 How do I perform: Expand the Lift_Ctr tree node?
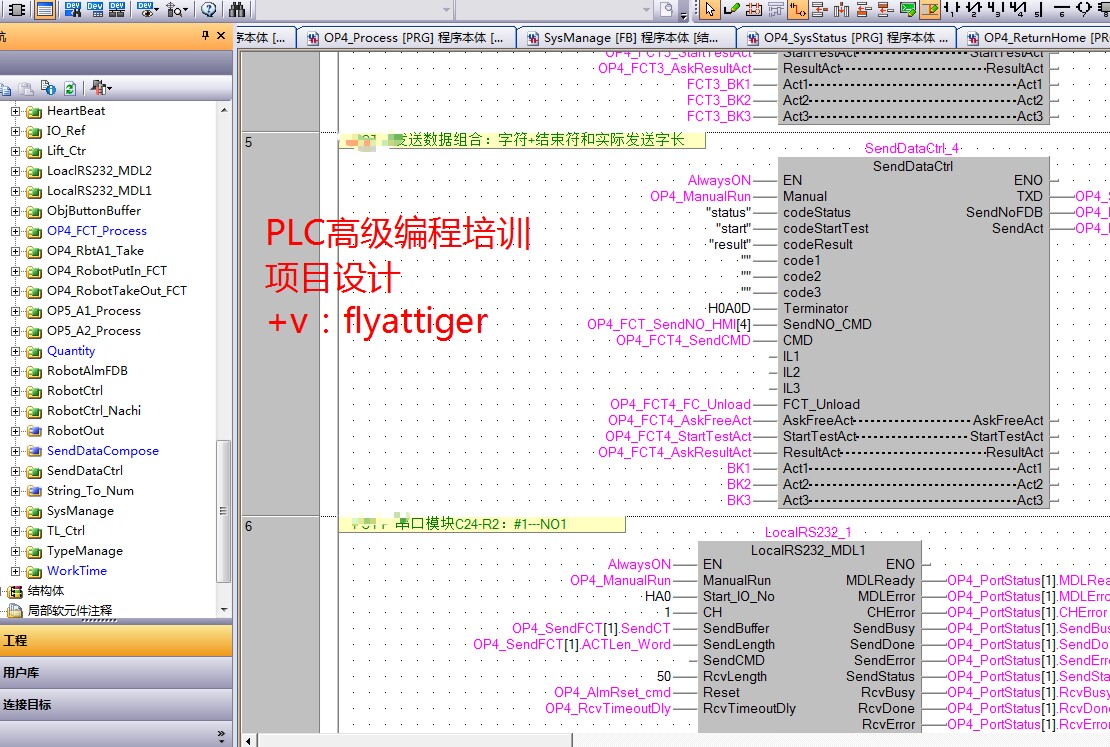(x=16, y=151)
